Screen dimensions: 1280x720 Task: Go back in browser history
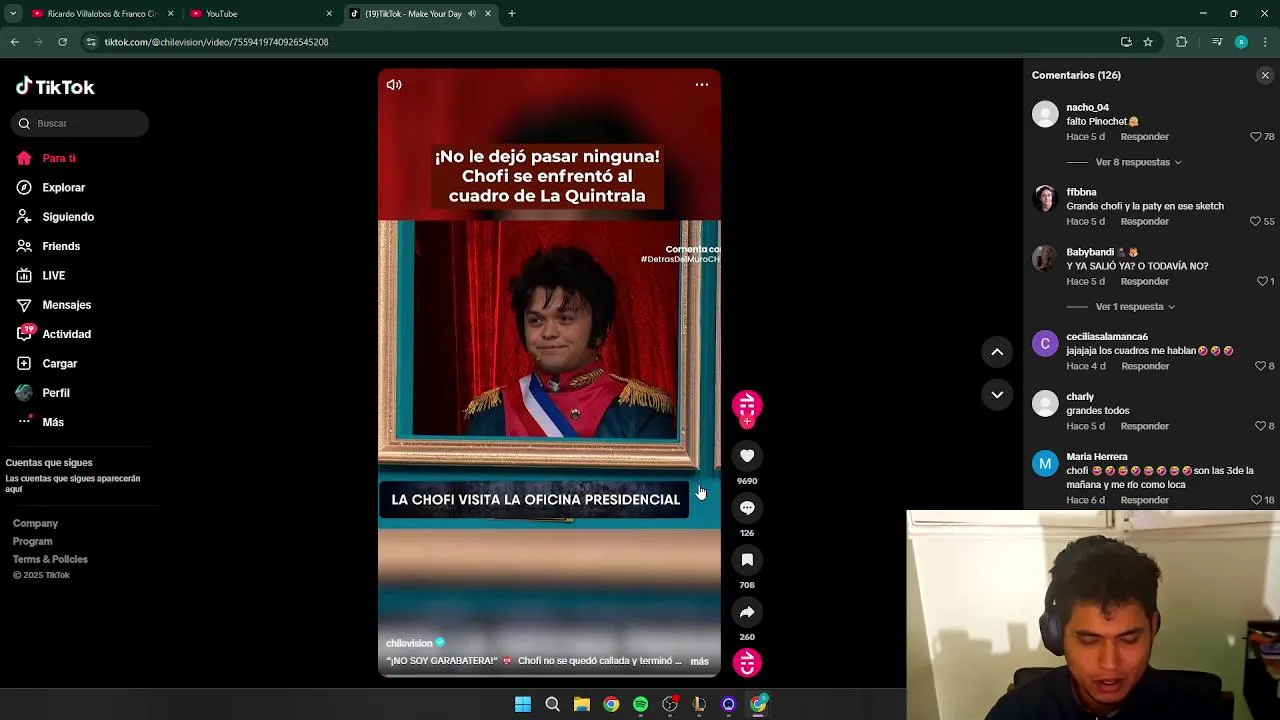[x=15, y=42]
